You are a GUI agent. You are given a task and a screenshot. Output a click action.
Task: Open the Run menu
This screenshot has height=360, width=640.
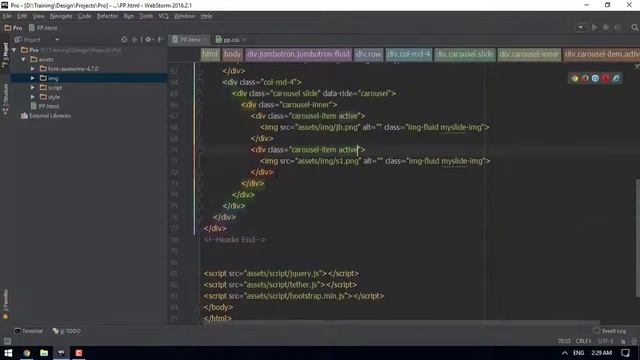(129, 16)
